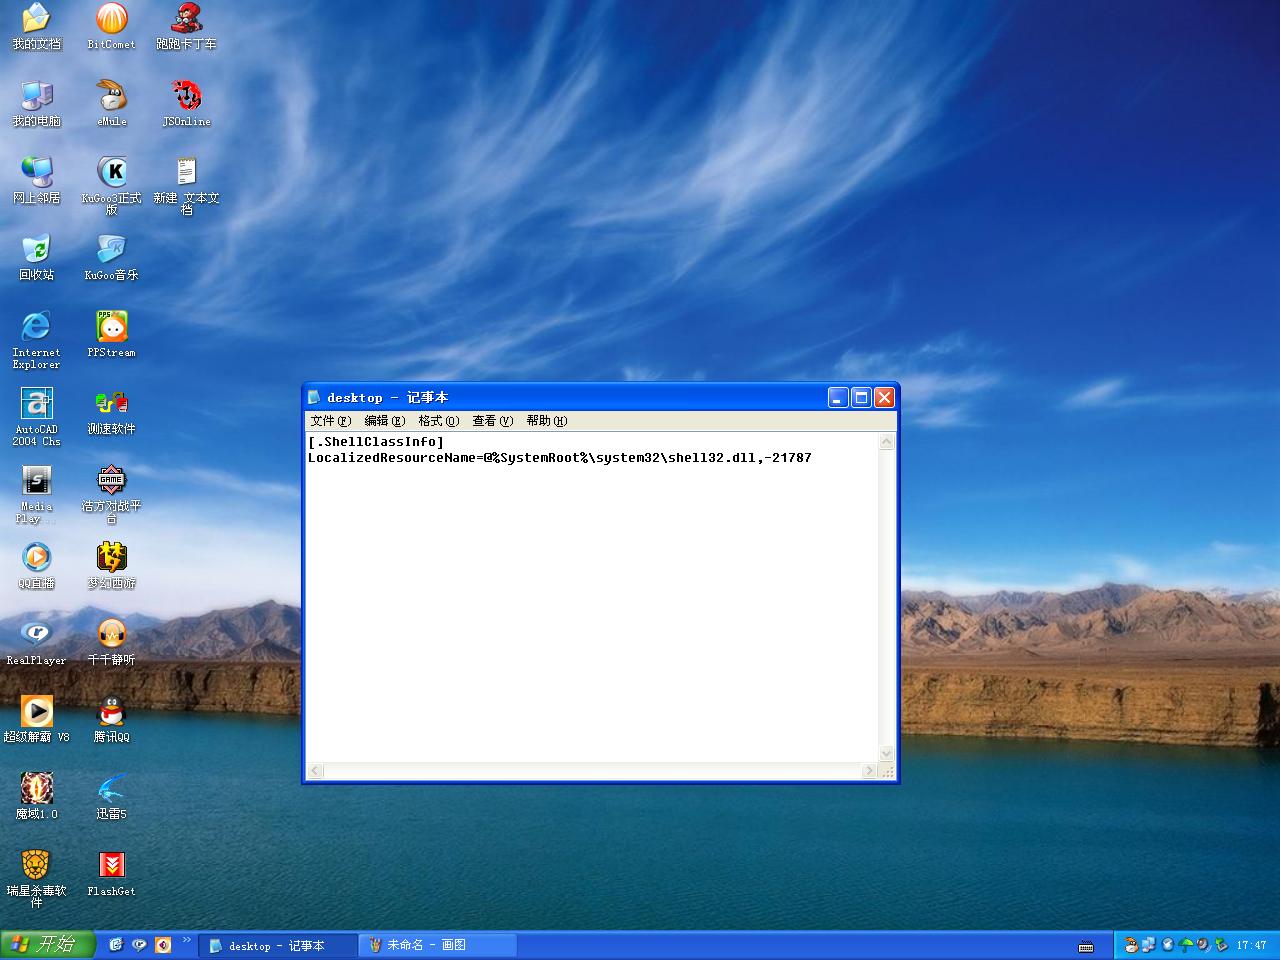
Task: Select the 梦幻西游 desktop icon
Action: point(111,565)
